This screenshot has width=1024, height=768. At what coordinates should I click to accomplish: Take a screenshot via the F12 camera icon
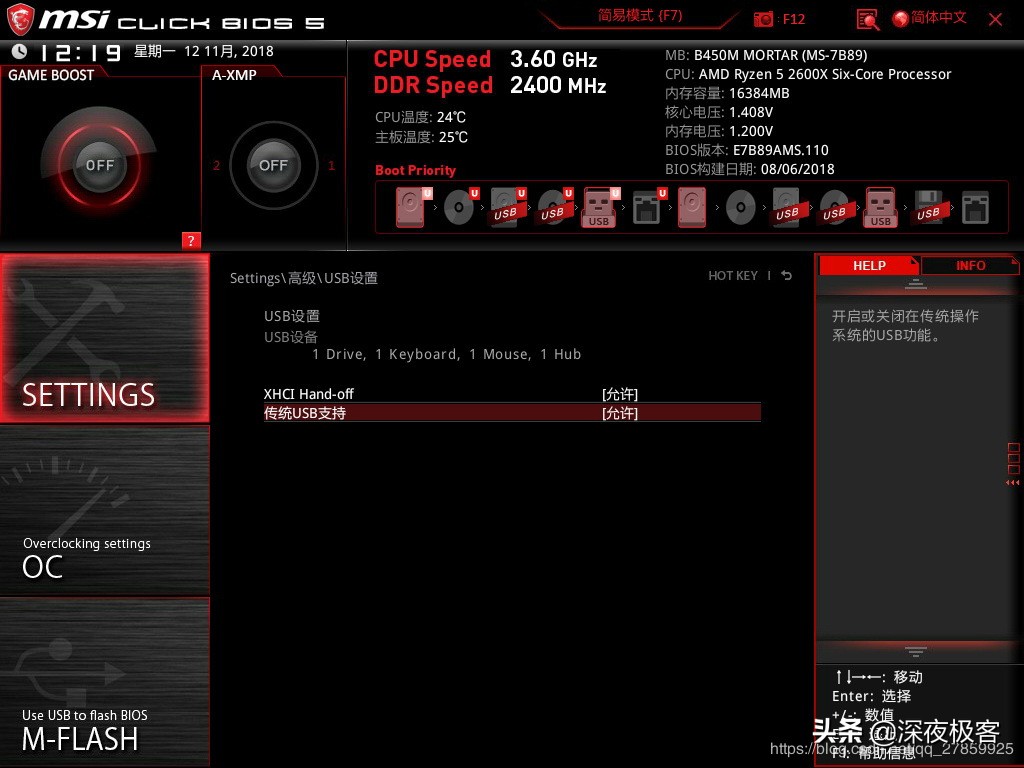coord(762,18)
